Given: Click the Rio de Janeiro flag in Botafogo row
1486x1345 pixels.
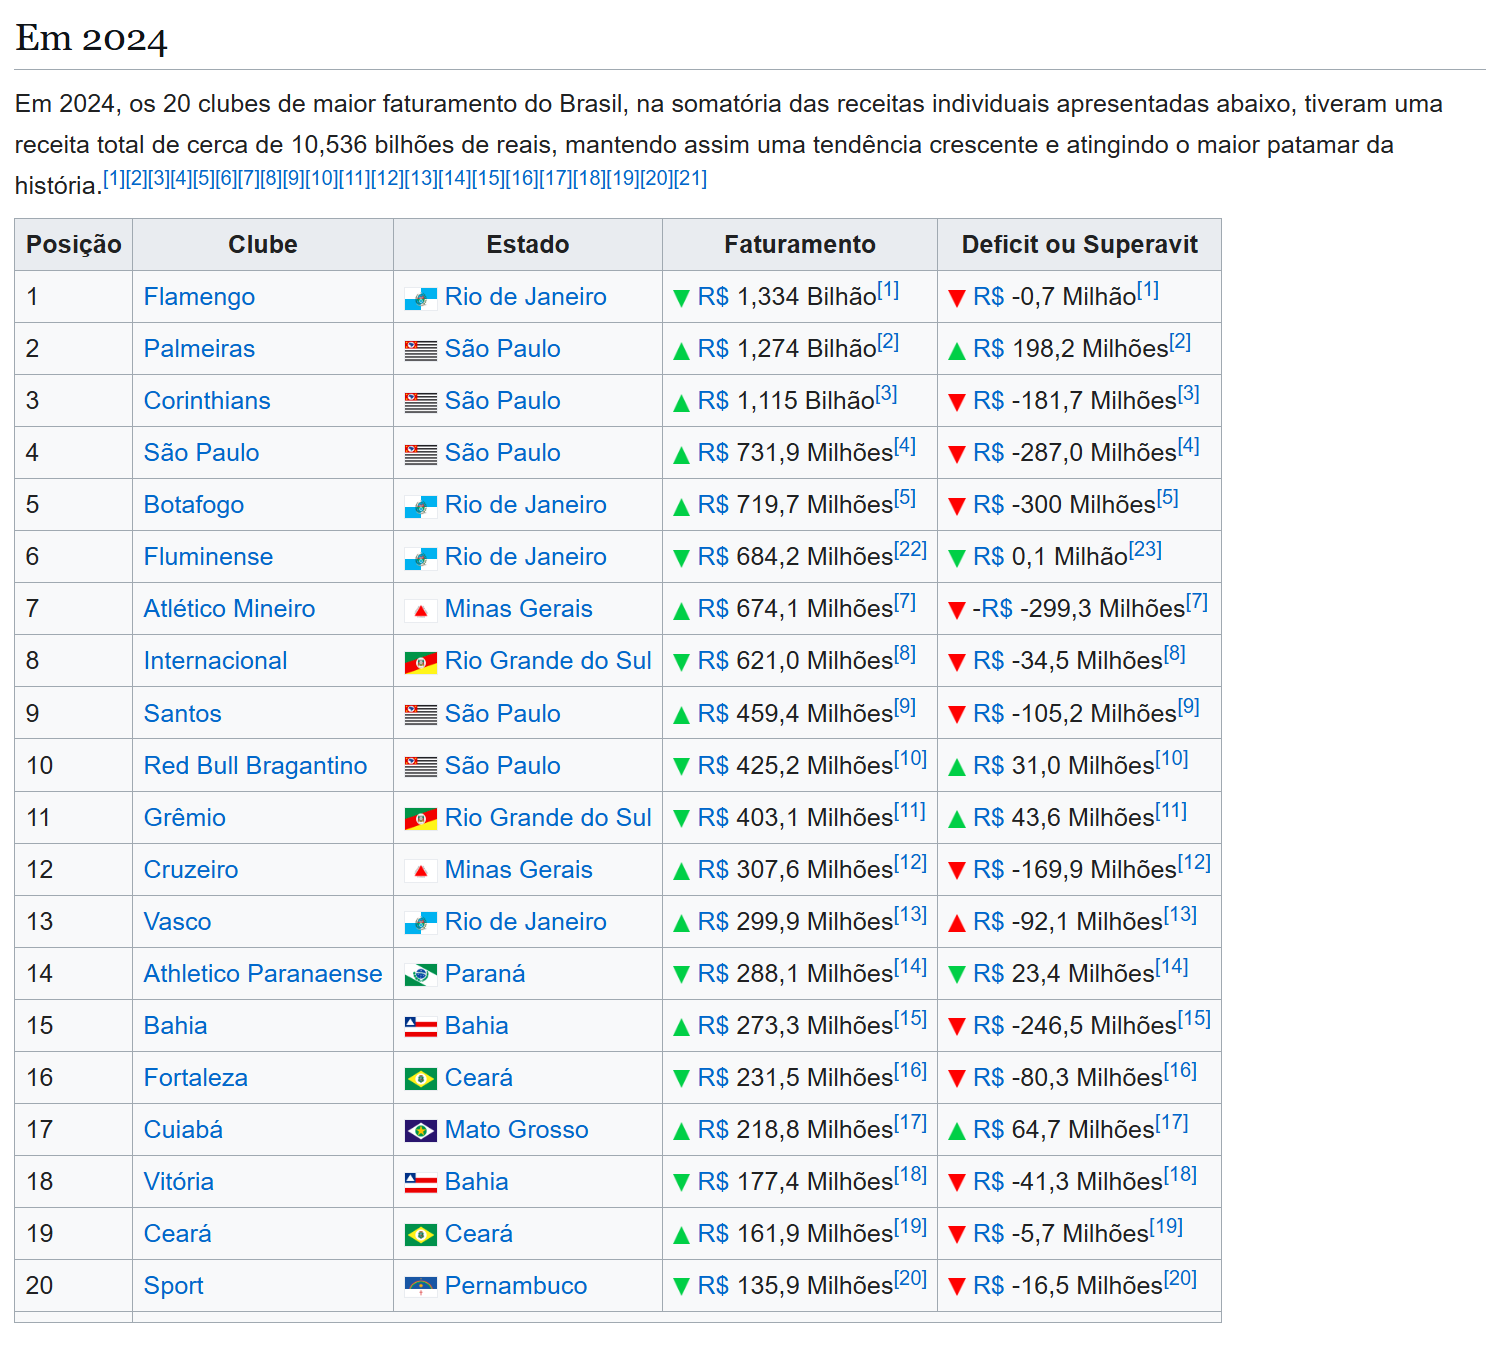Looking at the screenshot, I should click(420, 506).
